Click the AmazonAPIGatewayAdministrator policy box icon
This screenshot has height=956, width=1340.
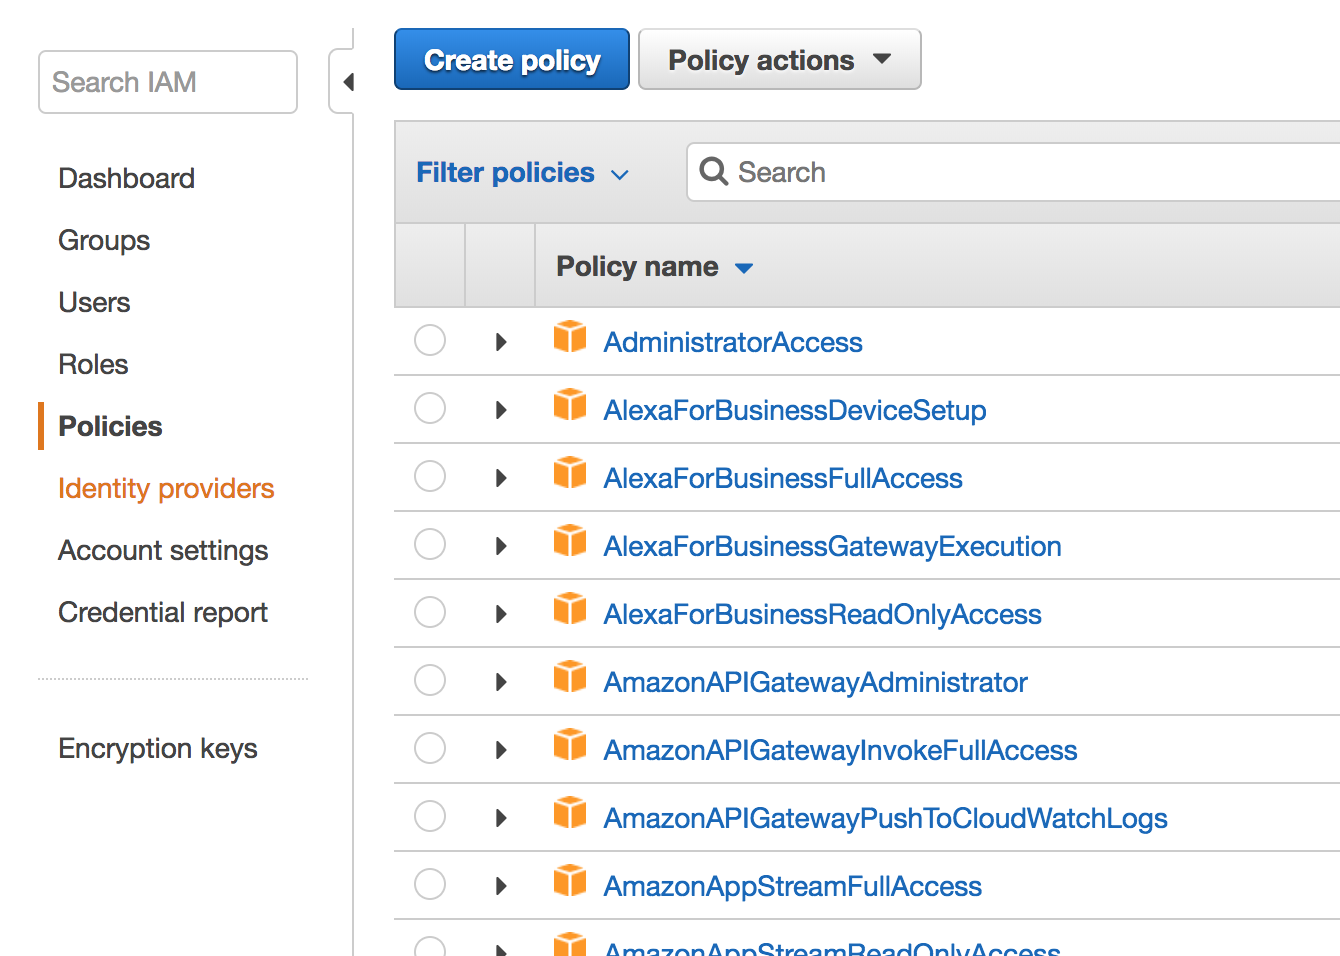(x=570, y=677)
